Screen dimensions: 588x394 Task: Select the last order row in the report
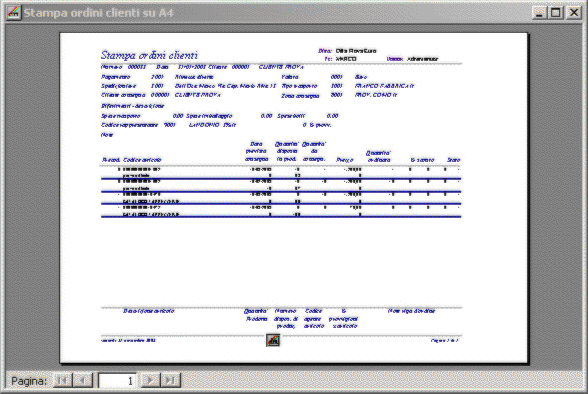[x=280, y=211]
